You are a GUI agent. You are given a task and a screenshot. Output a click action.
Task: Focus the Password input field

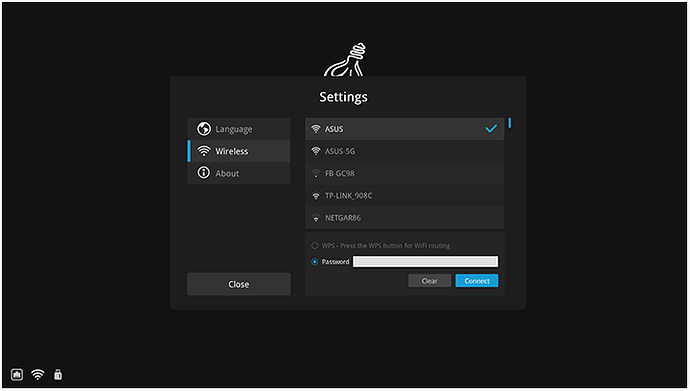point(426,262)
